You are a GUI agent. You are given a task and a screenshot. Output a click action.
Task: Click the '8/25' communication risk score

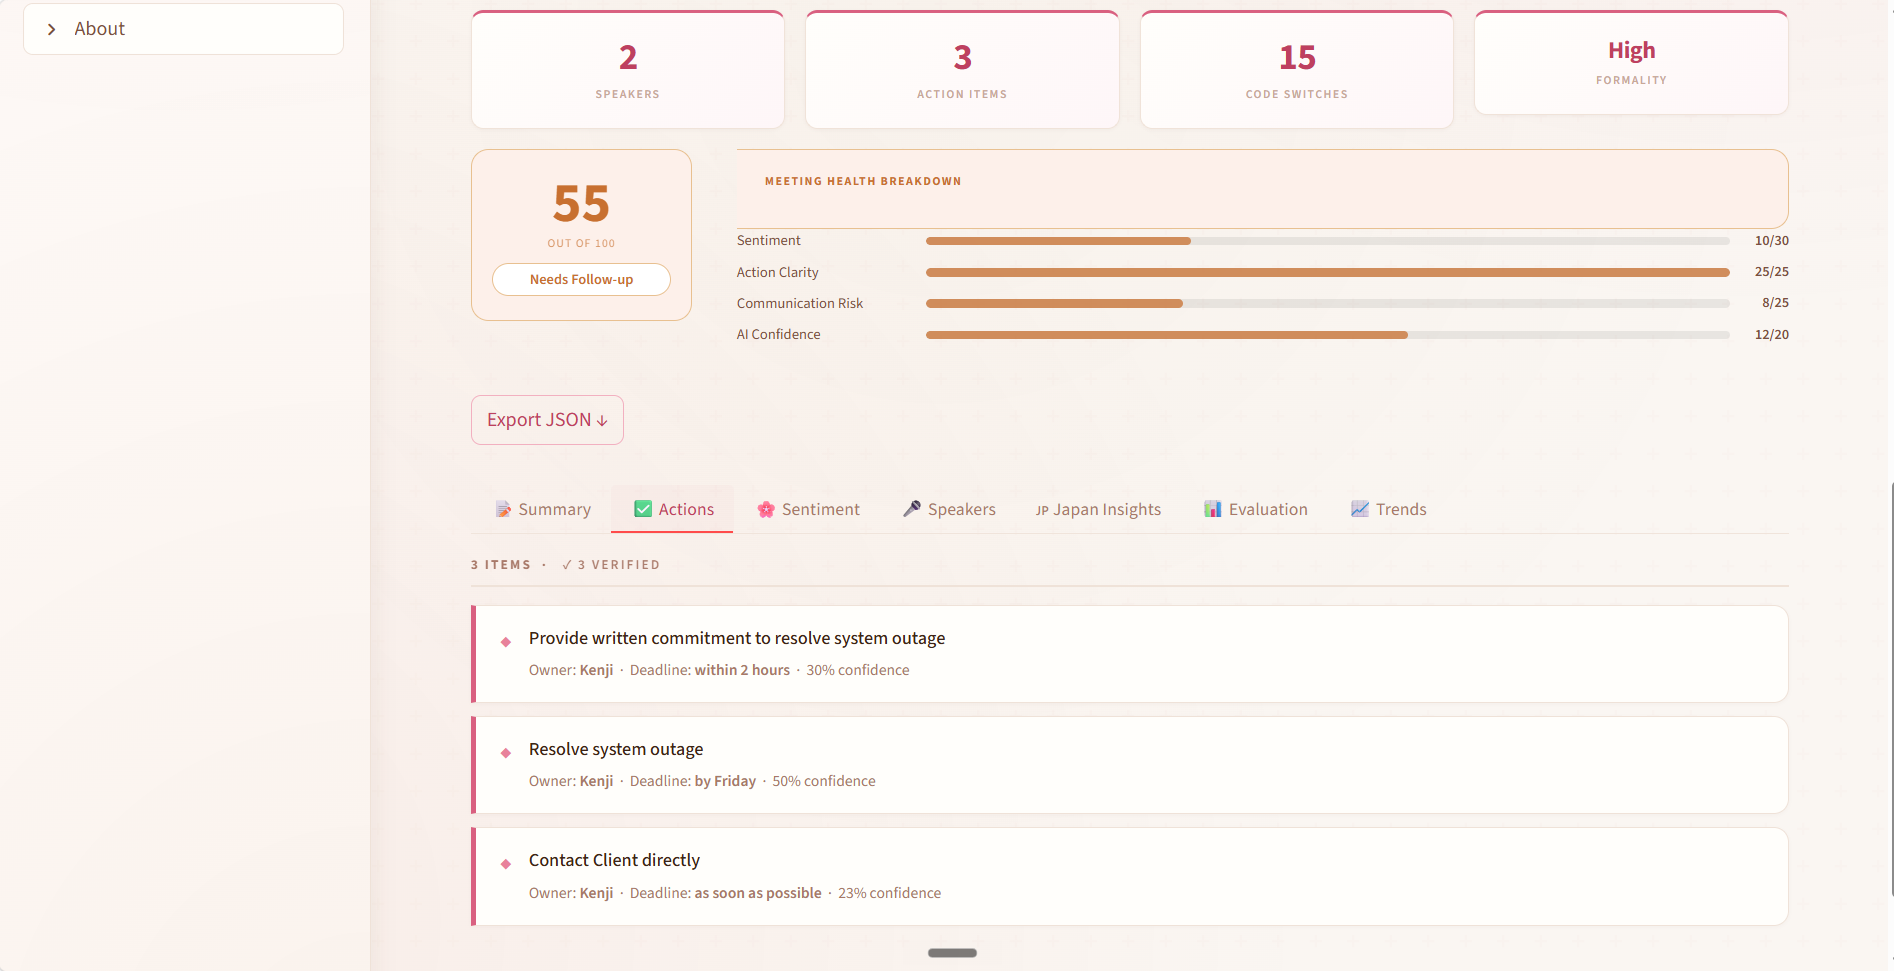coord(1775,303)
